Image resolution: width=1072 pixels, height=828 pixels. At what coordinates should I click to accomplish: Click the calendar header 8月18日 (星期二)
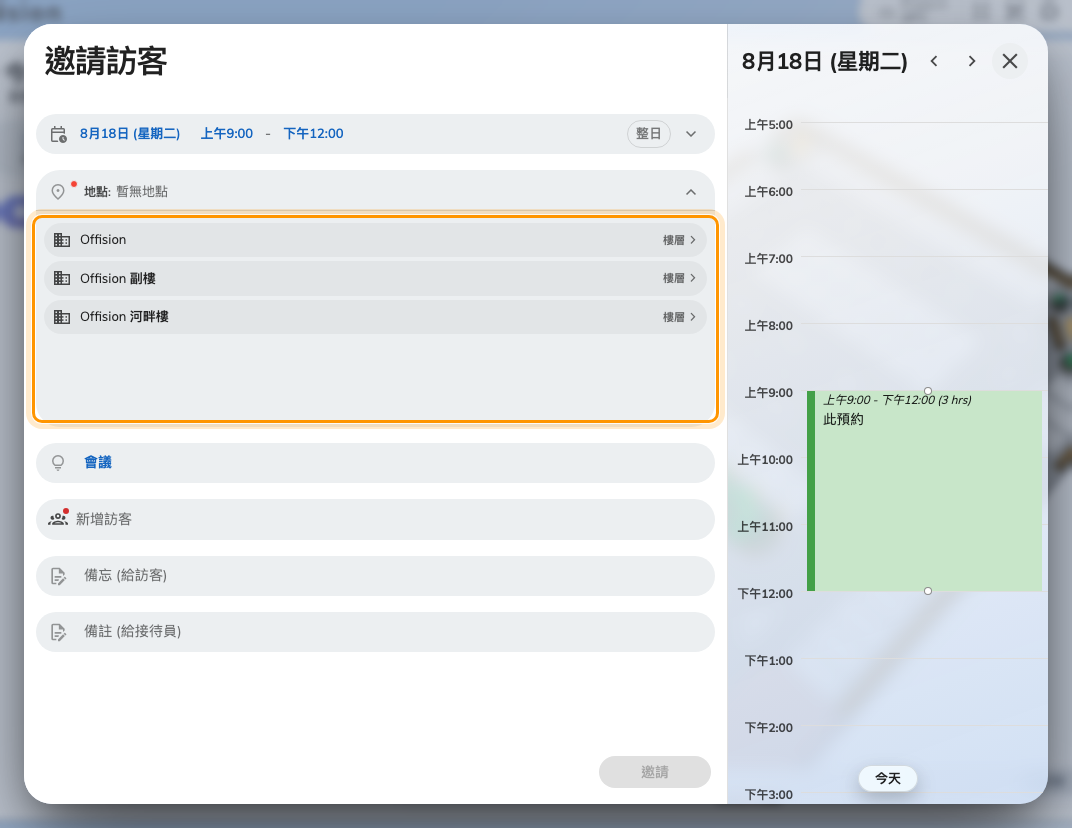(x=825, y=62)
